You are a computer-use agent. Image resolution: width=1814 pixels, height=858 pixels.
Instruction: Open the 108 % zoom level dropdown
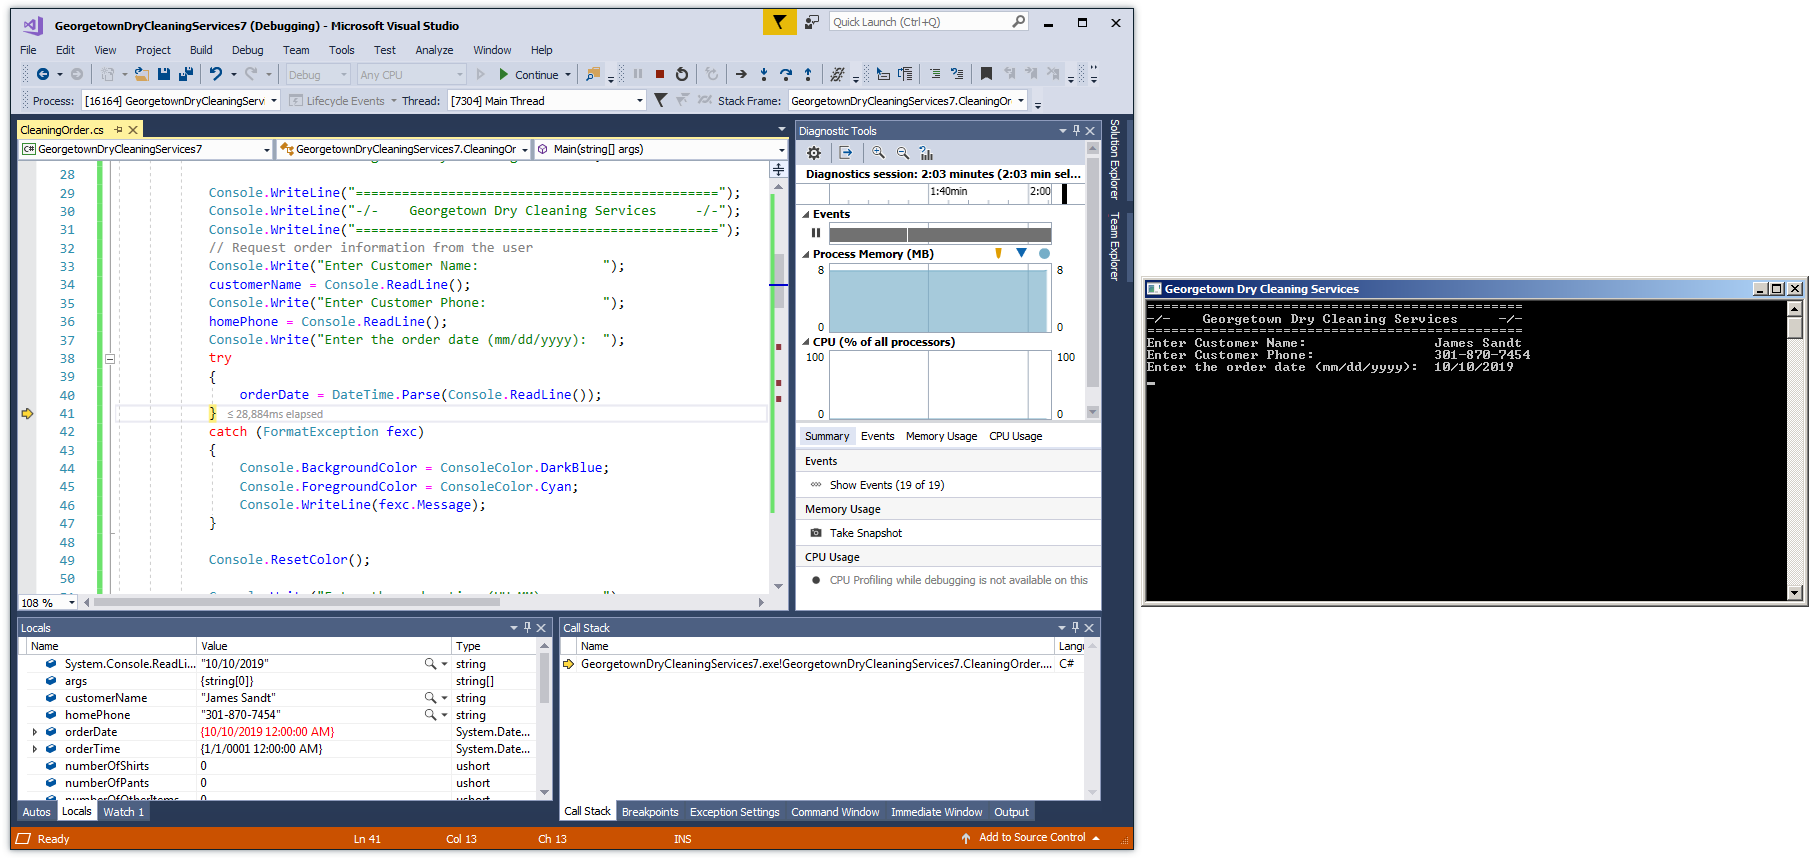click(72, 603)
